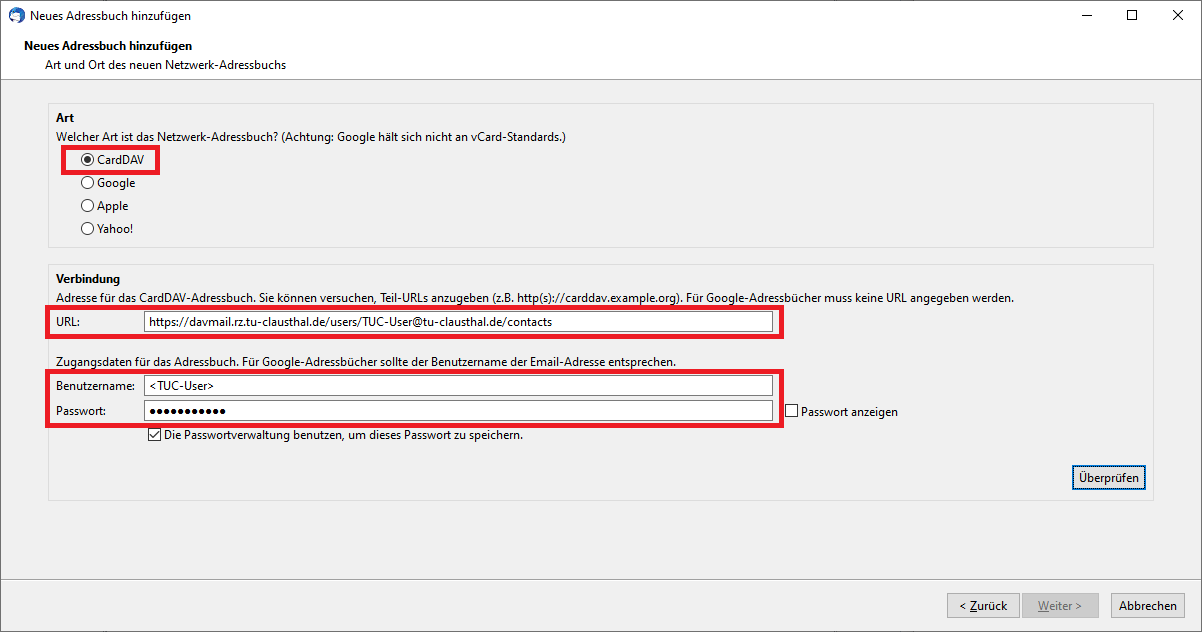Click the Weiter button
Viewport: 1202px width, 632px height.
pyautogui.click(x=1060, y=606)
